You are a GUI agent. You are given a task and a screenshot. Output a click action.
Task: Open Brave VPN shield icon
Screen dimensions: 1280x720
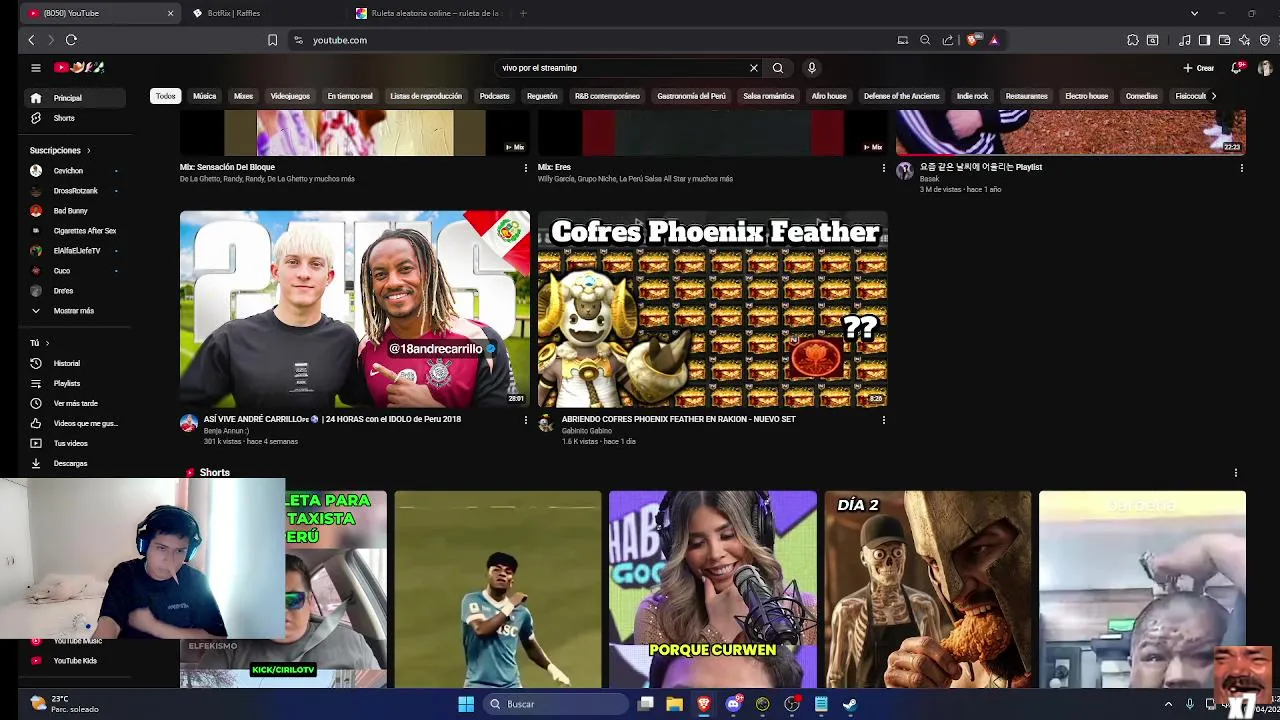point(1264,40)
